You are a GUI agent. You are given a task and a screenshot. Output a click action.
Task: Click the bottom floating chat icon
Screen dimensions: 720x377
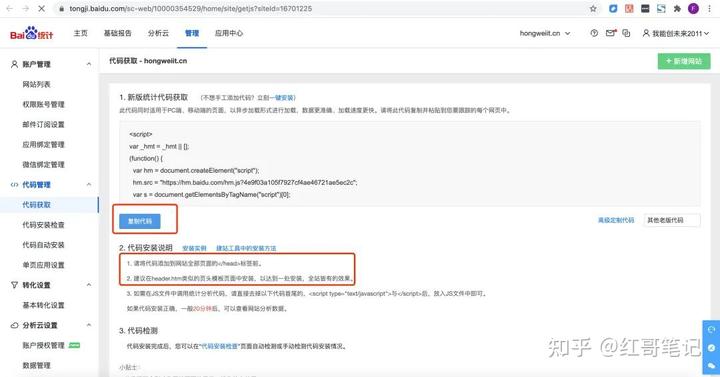711,366
